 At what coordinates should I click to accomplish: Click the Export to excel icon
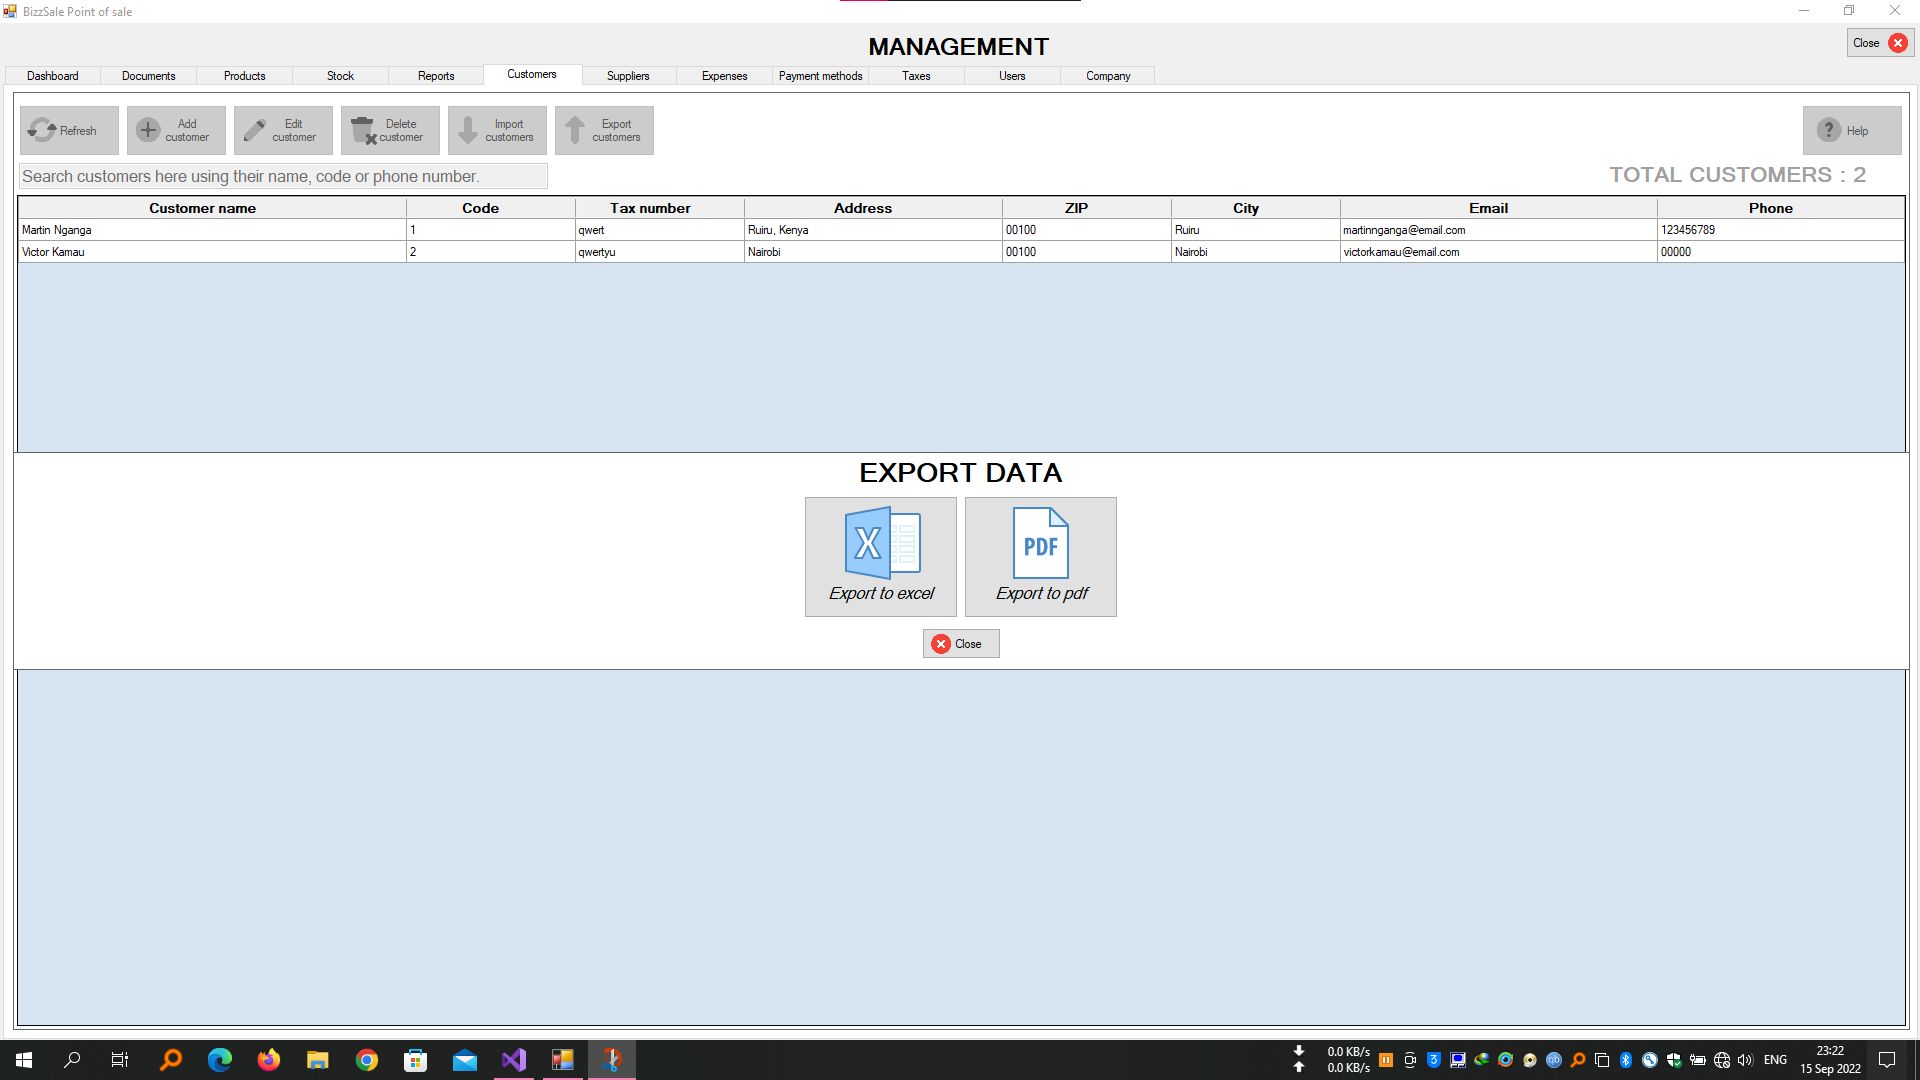click(x=880, y=556)
